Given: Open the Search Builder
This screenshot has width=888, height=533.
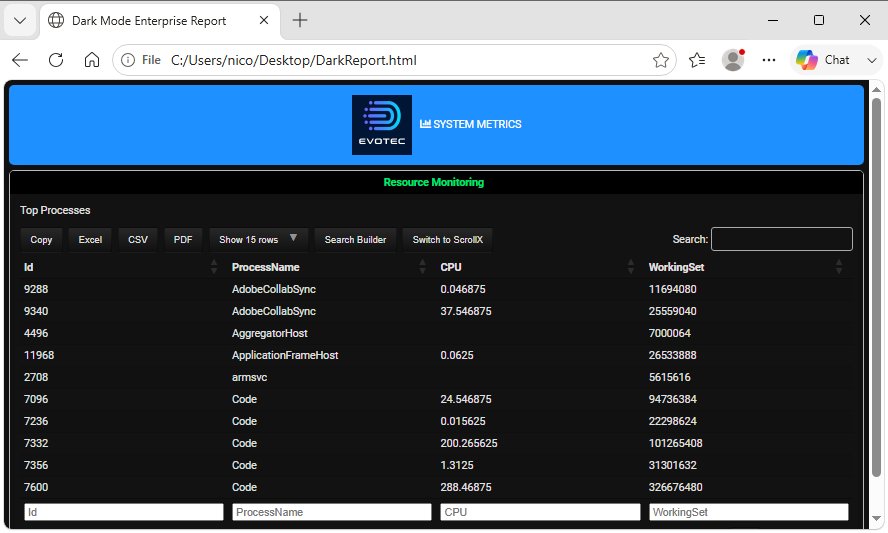Looking at the screenshot, I should (x=355, y=240).
